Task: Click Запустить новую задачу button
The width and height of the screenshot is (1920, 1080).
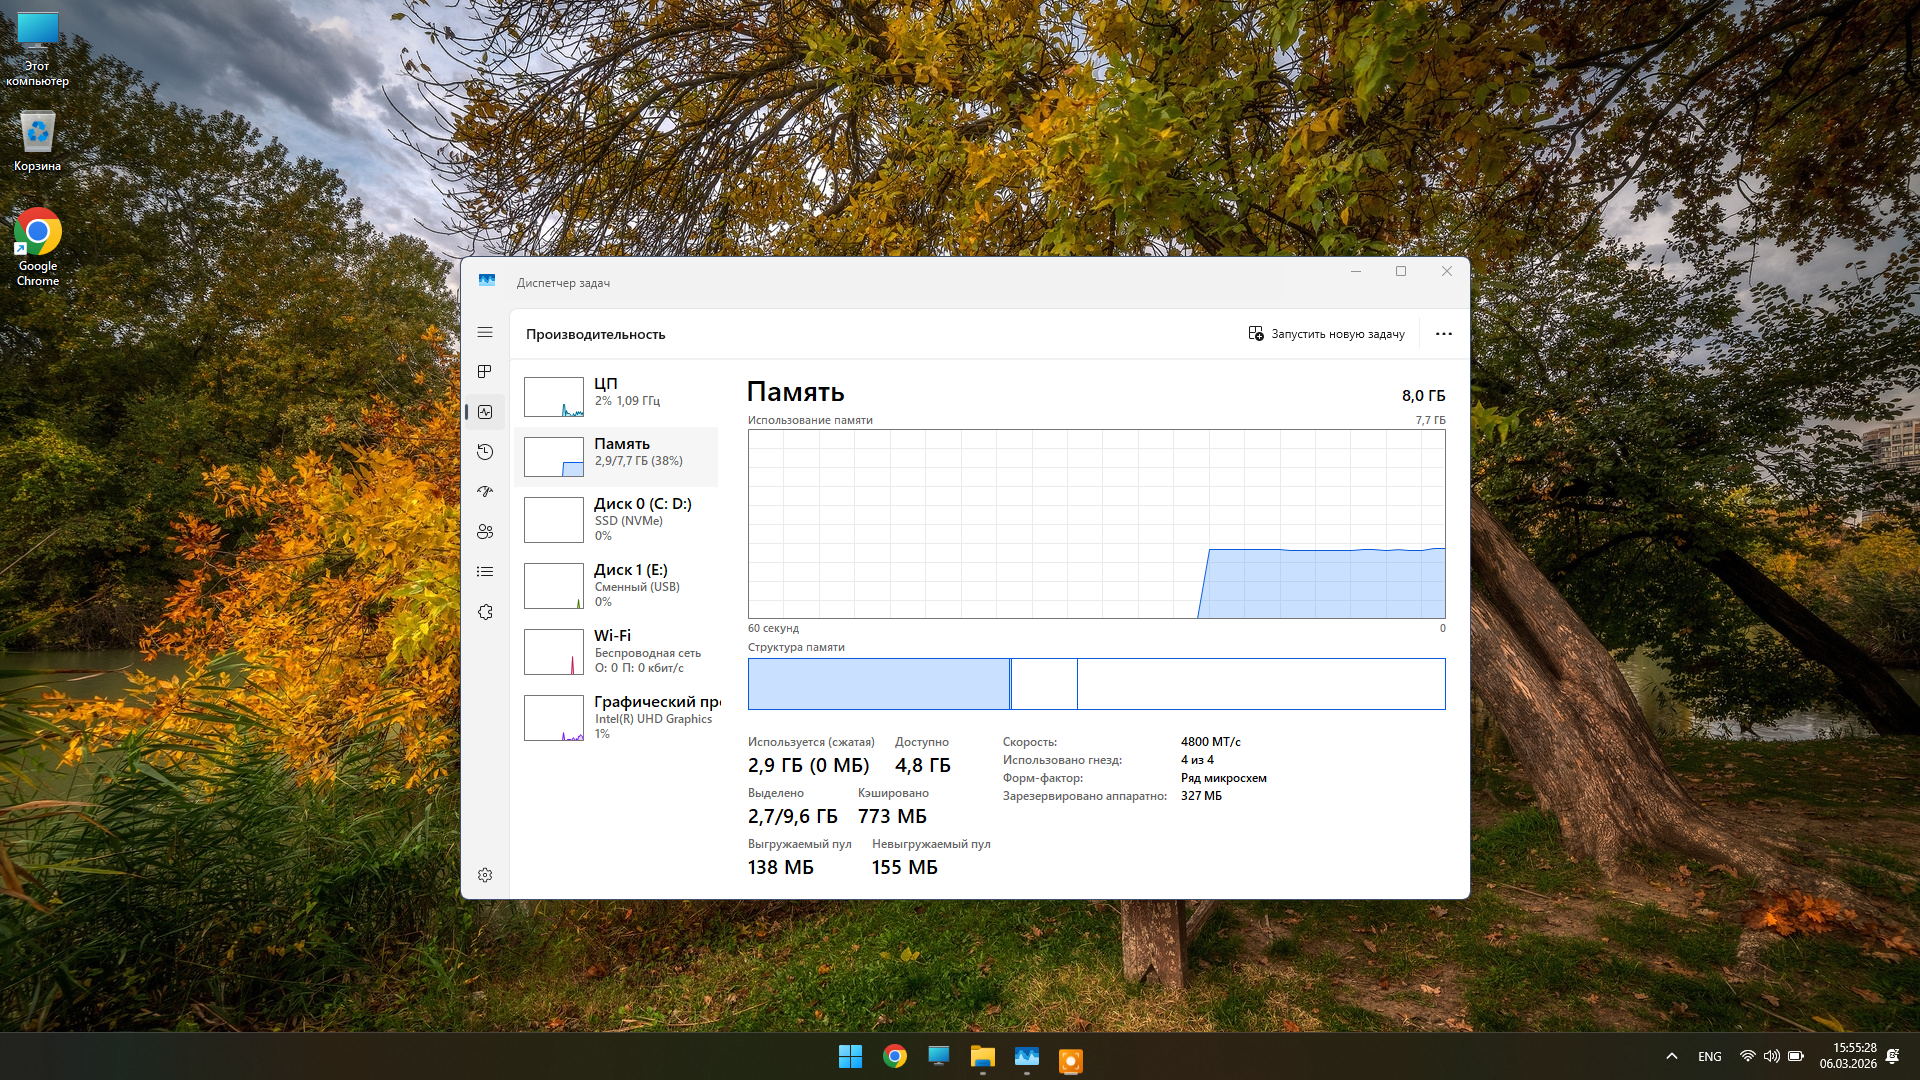Action: point(1326,334)
